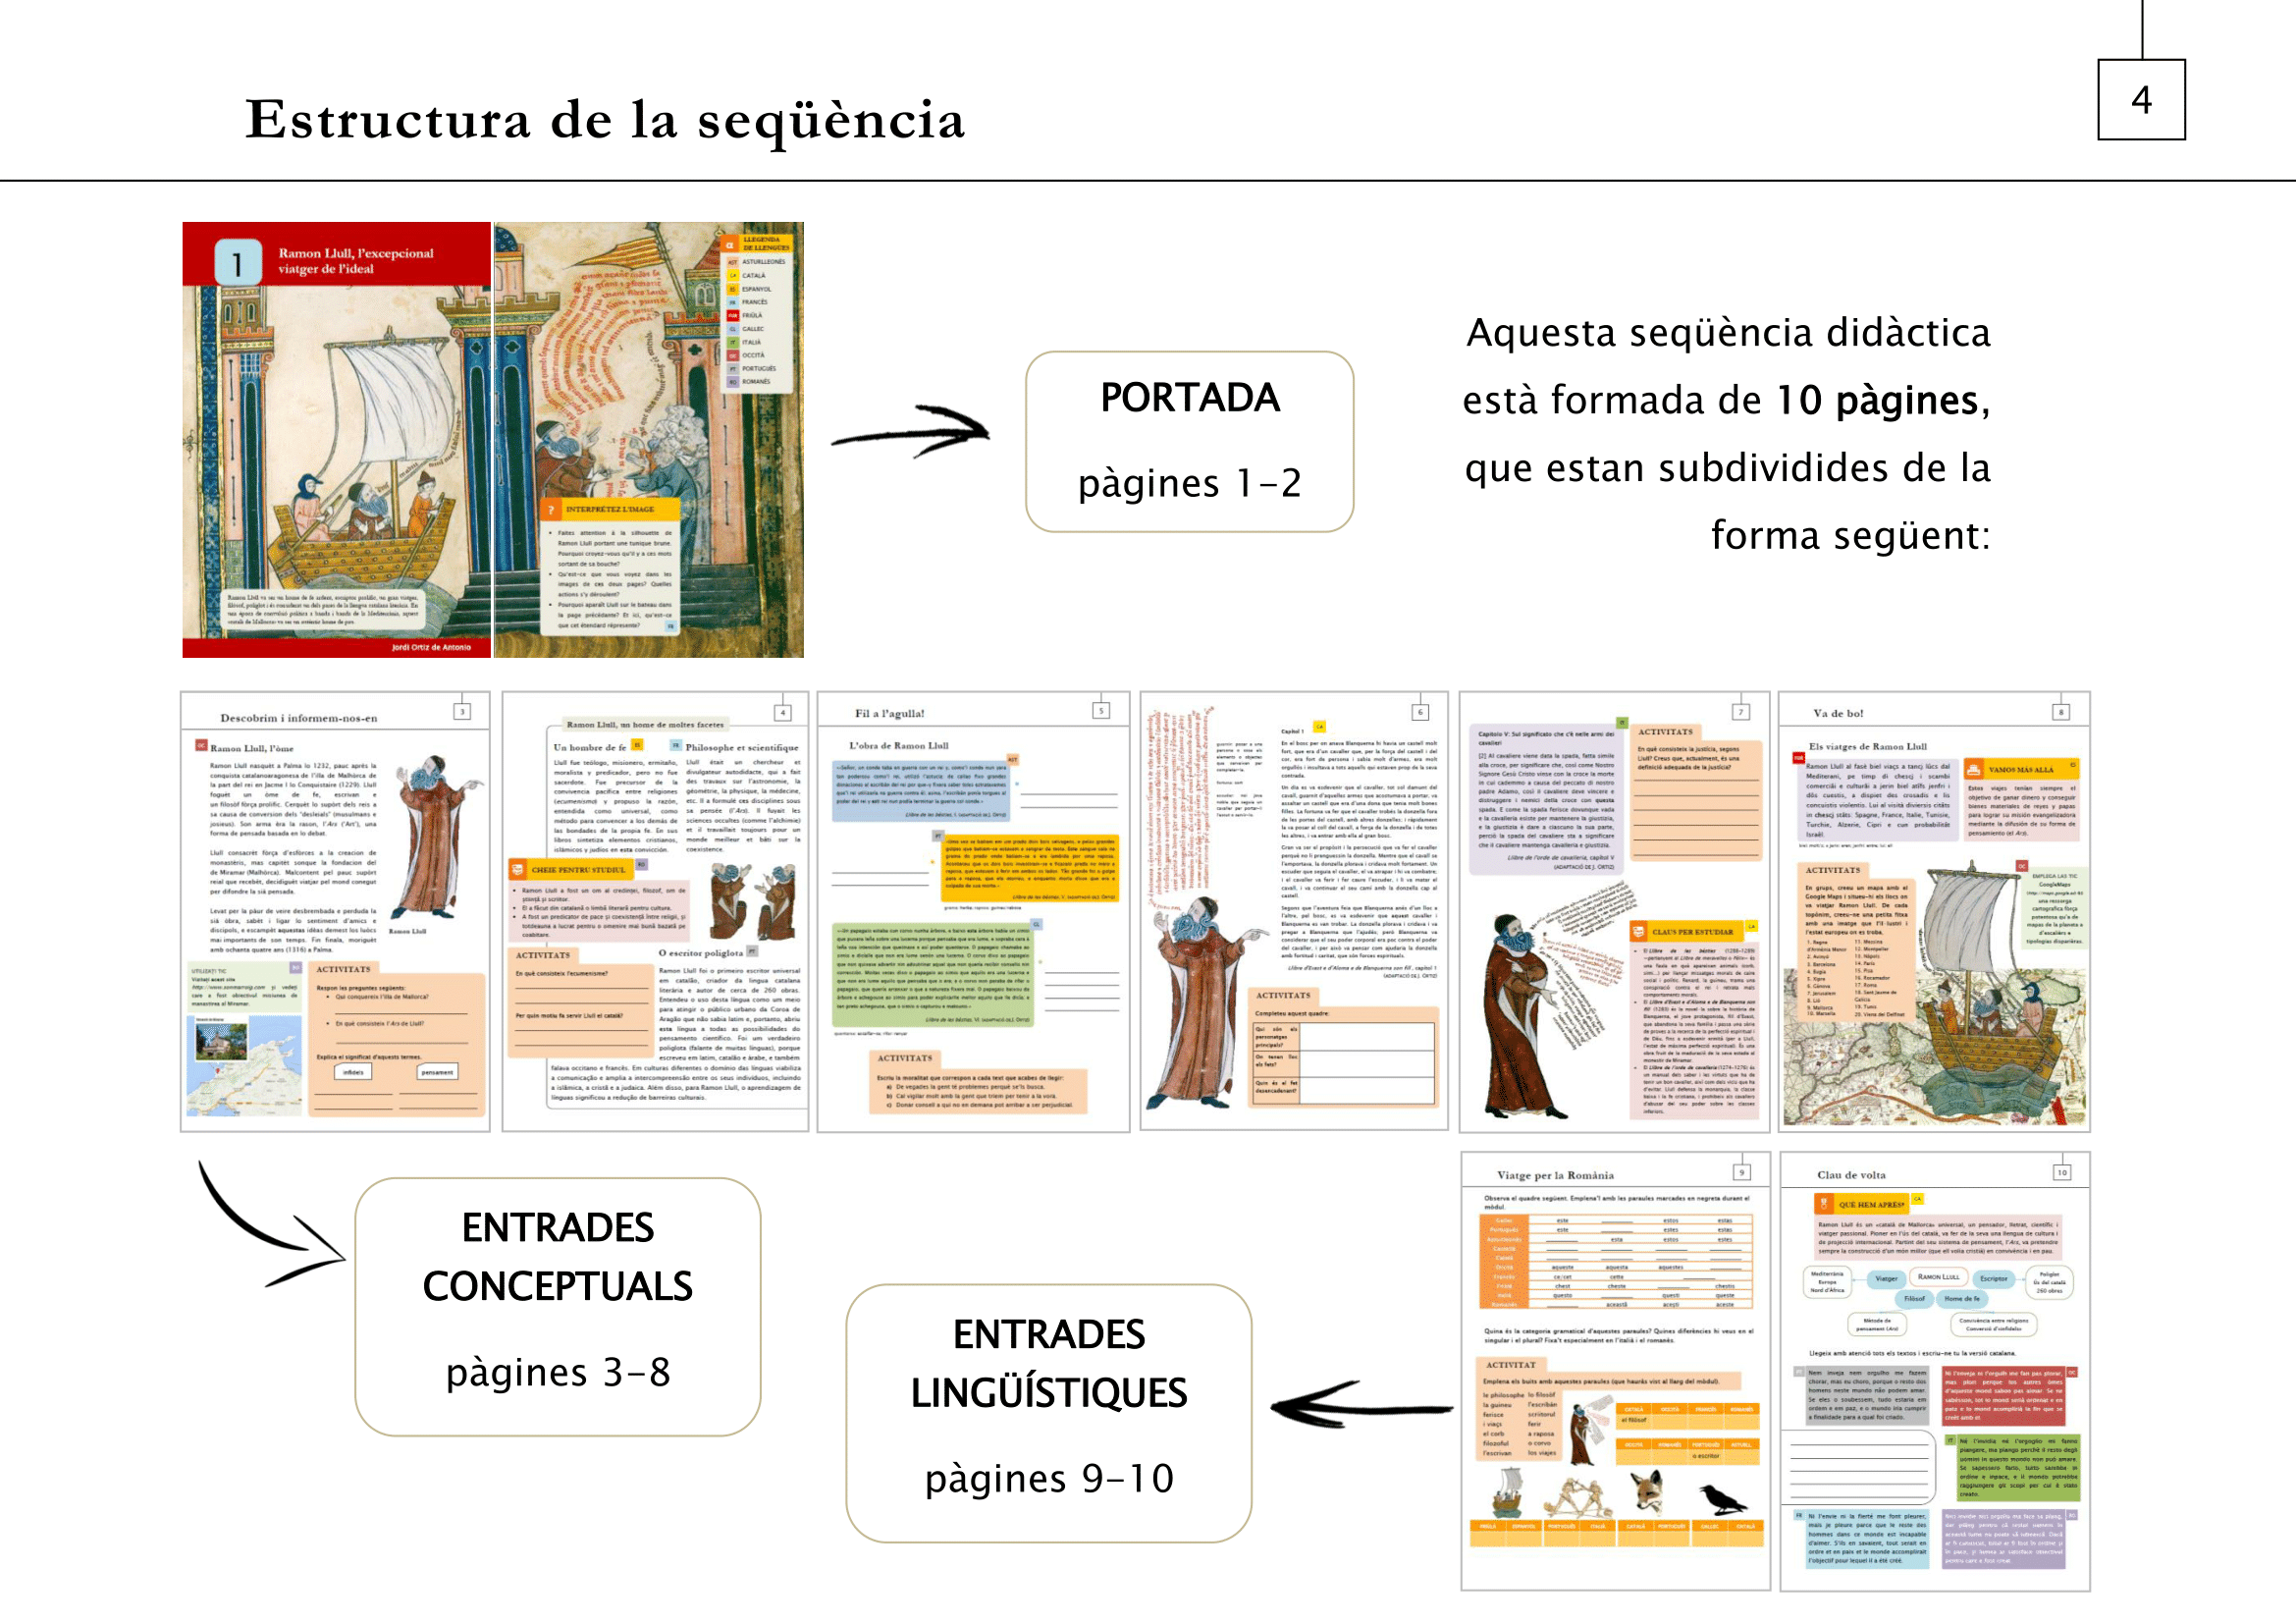The height and width of the screenshot is (1624, 2296).
Task: Click the Mallorca map image on page 3
Action: click(245, 1065)
